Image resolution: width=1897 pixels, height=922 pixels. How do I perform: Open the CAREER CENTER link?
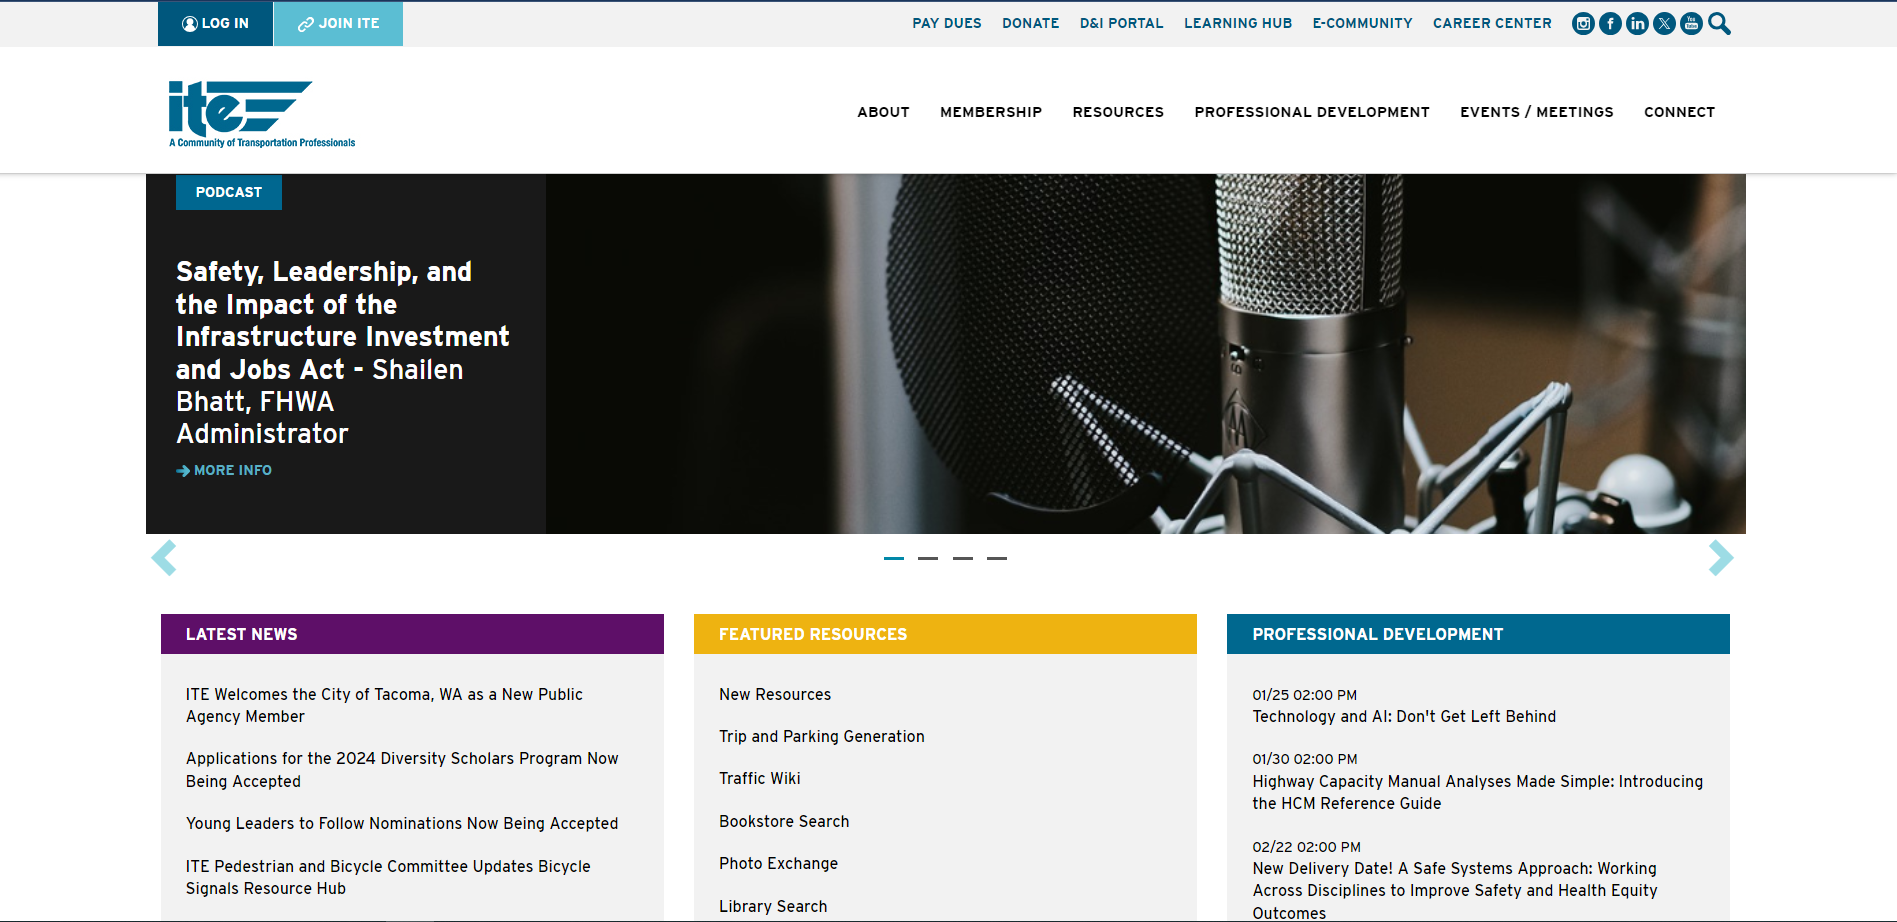click(1492, 23)
